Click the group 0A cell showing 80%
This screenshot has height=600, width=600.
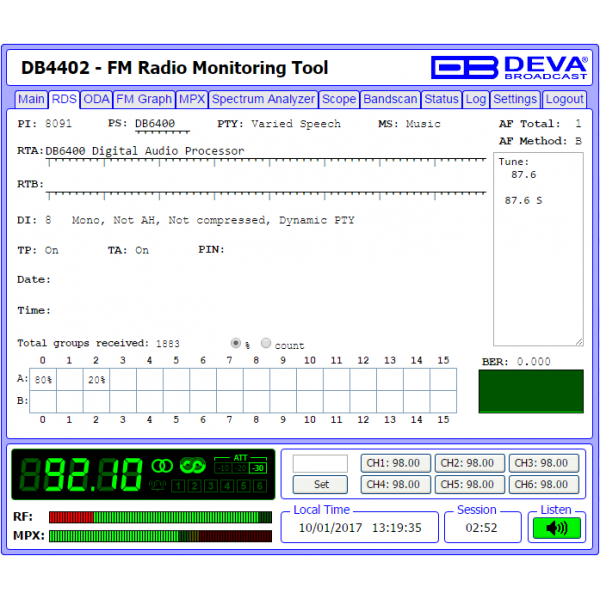pos(43,380)
